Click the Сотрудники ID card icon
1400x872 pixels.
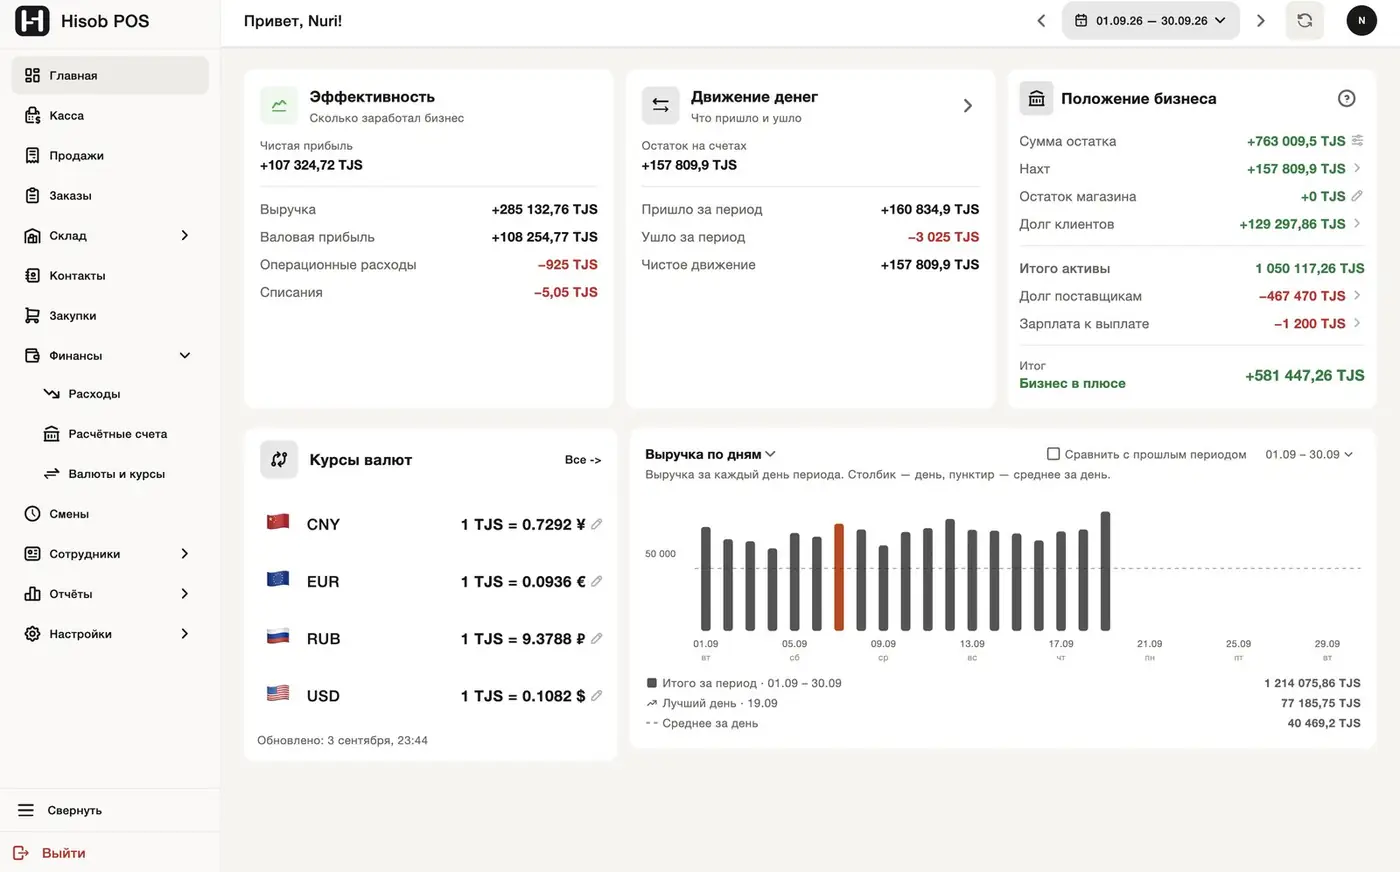[x=32, y=553]
